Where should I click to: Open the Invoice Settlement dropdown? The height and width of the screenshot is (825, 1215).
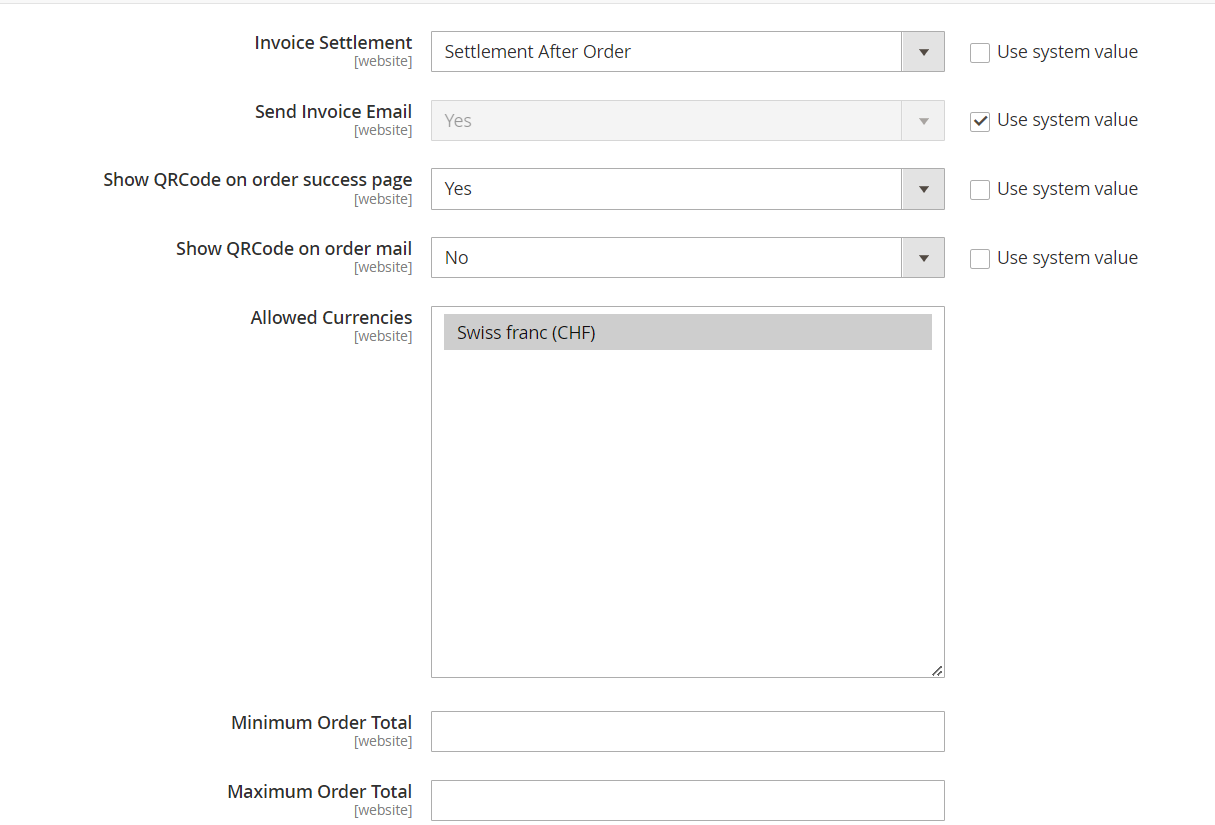point(687,52)
